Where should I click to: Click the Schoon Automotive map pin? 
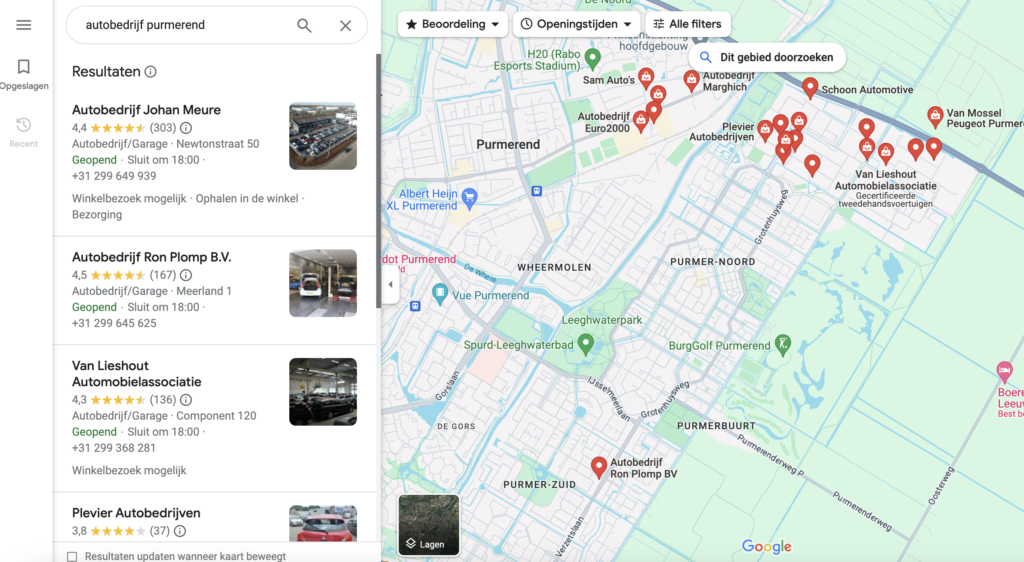810,87
